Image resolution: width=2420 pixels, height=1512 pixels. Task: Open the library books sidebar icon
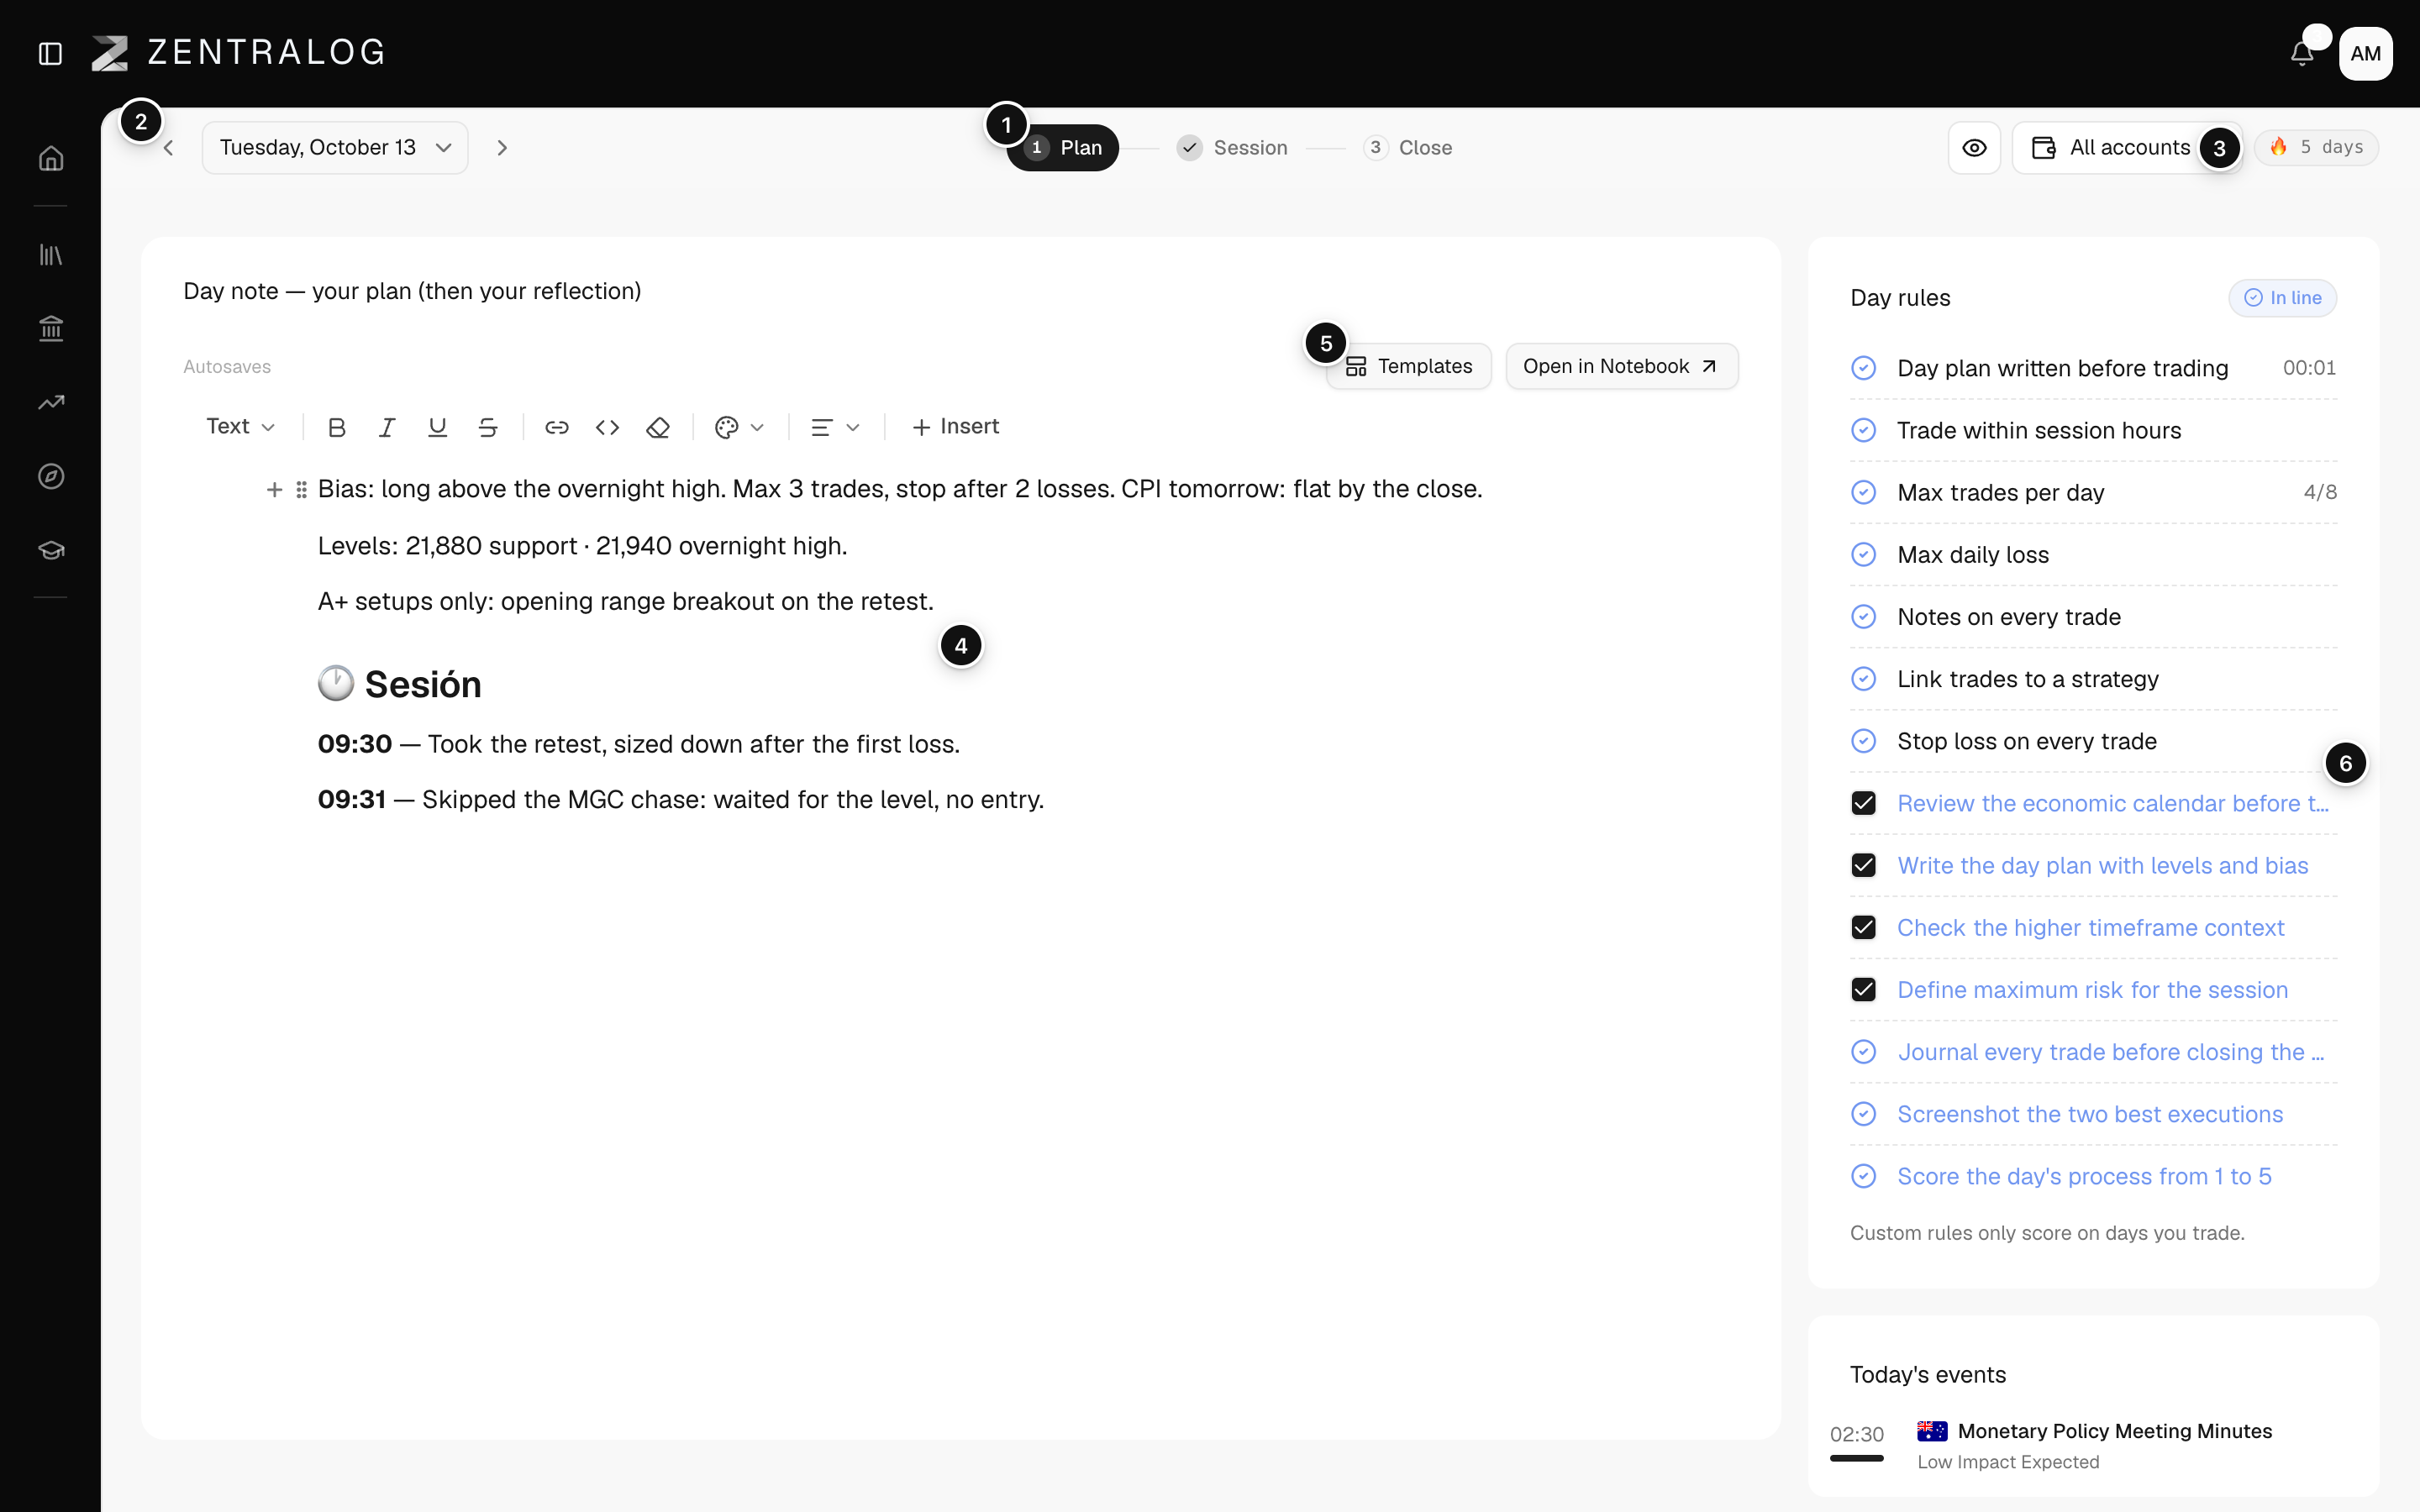coord(51,255)
